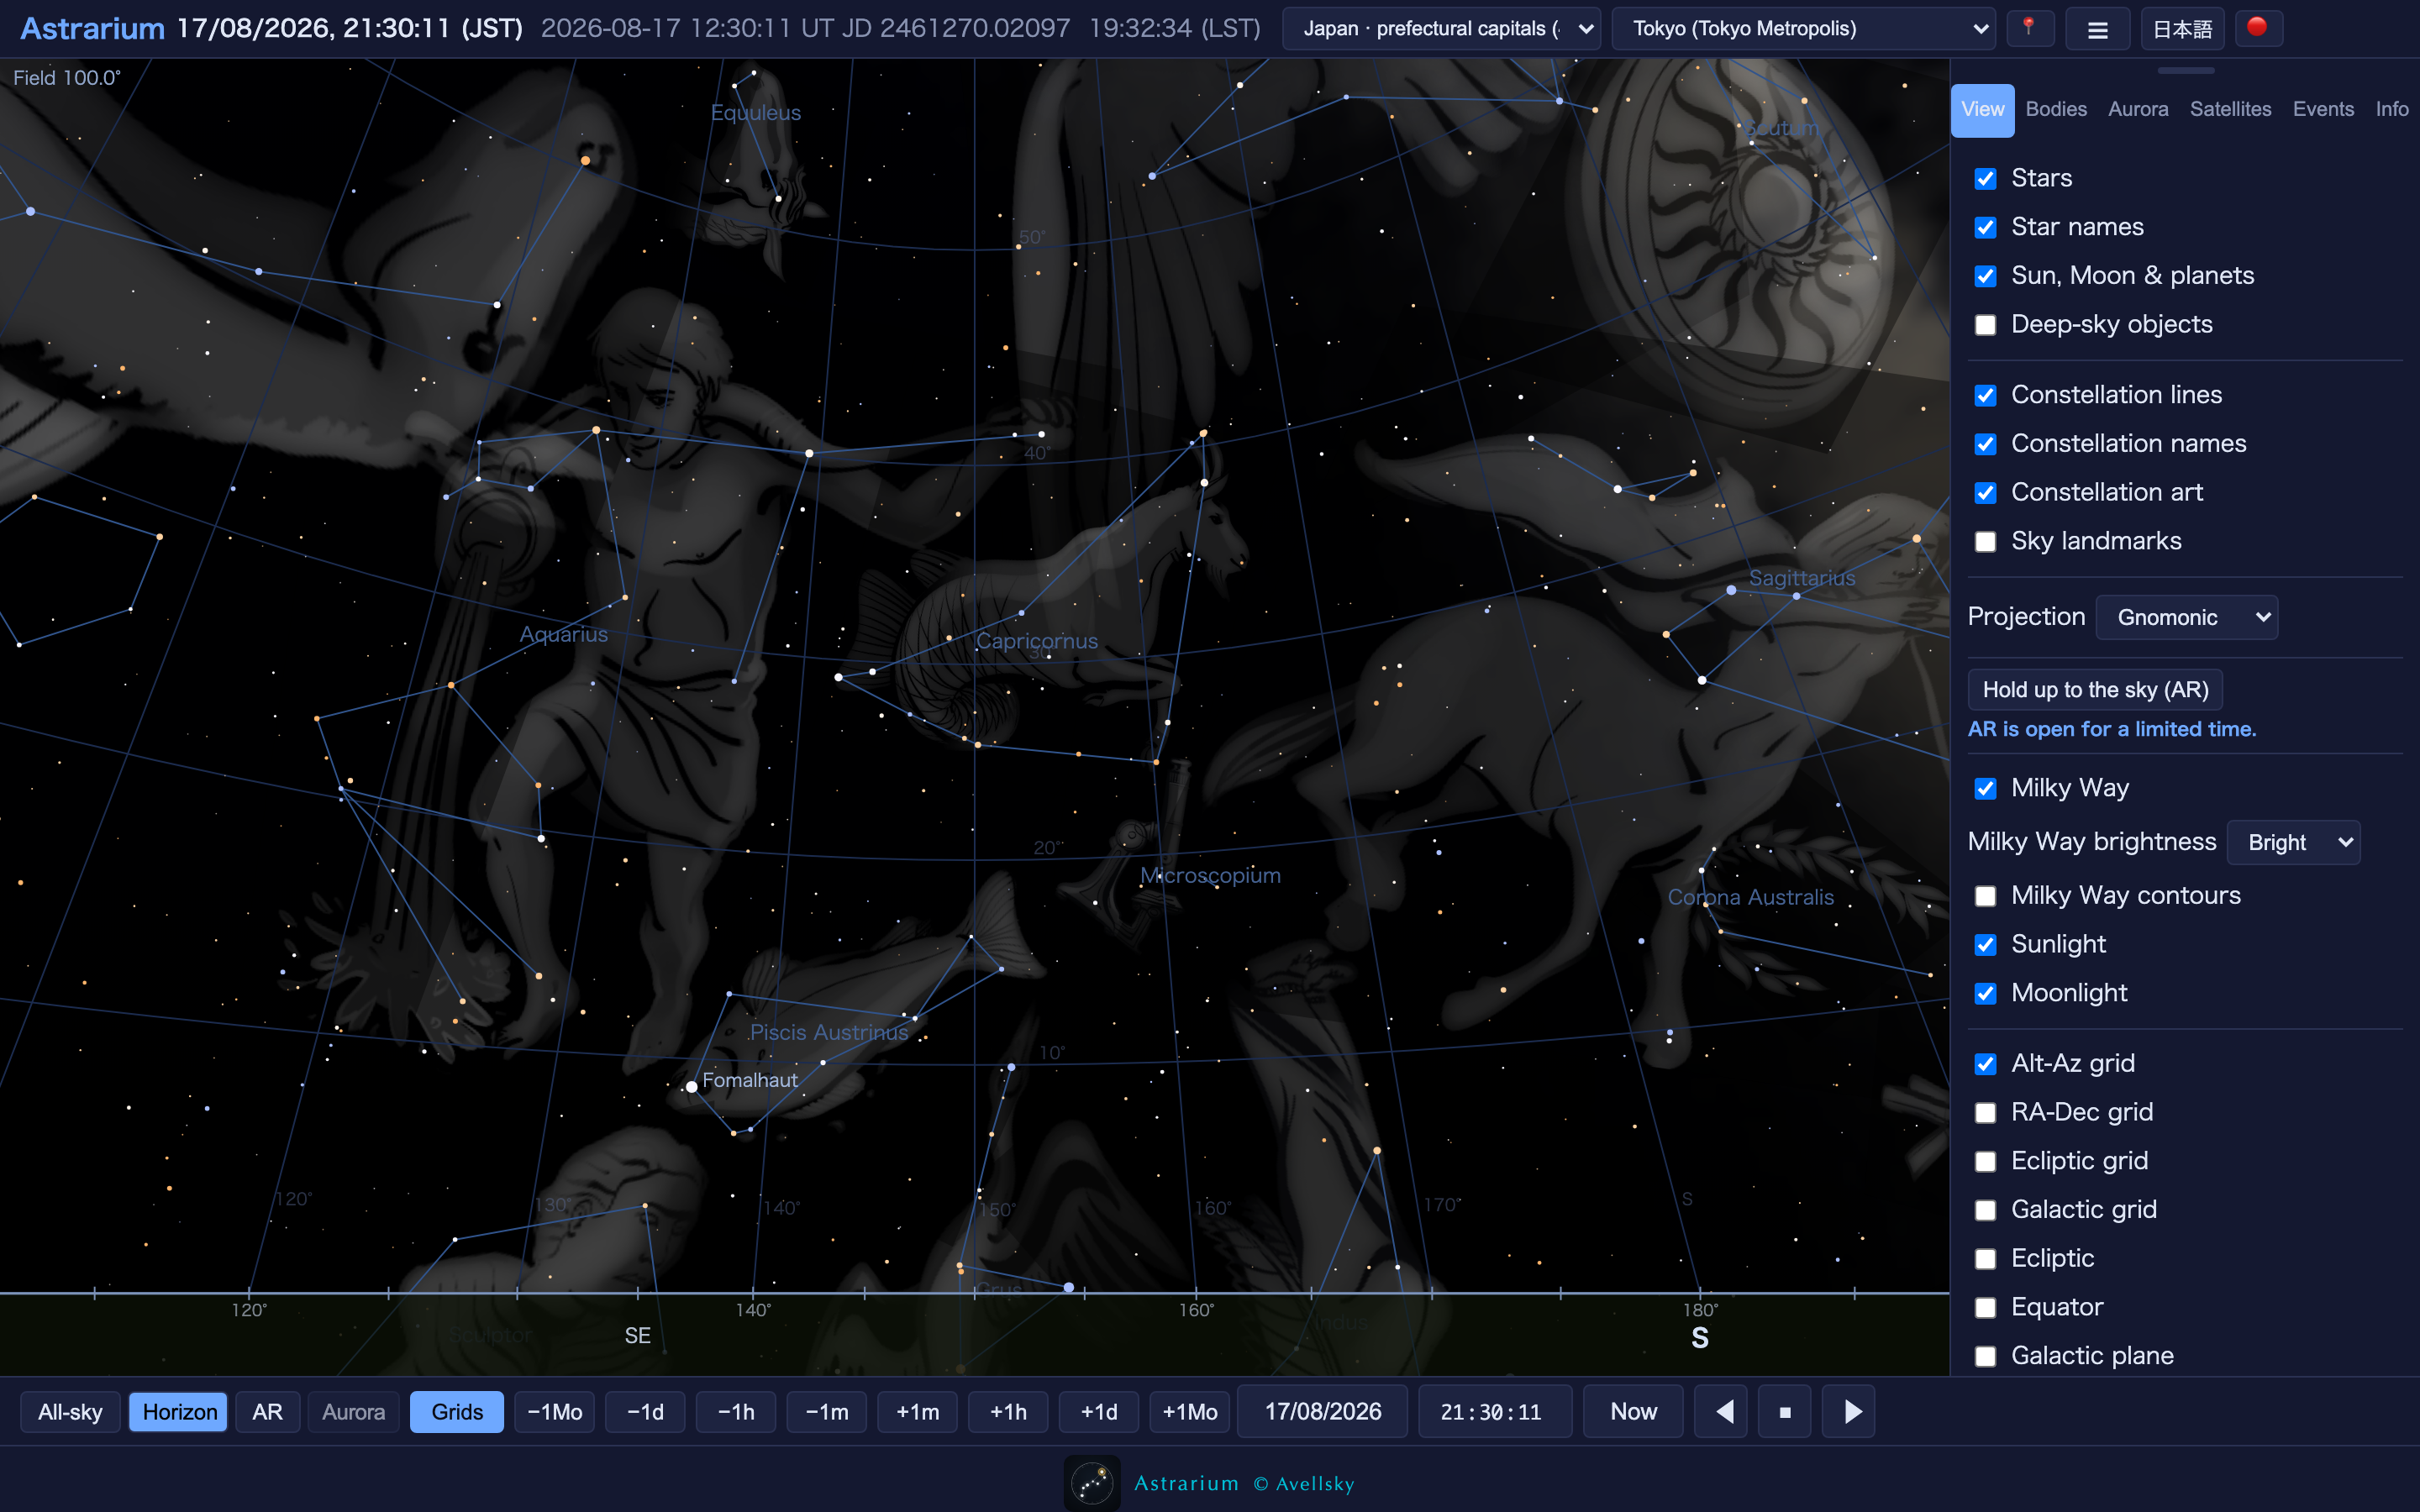Viewport: 2420px width, 1512px height.
Task: Step forward one hour with +1h
Action: (1008, 1411)
